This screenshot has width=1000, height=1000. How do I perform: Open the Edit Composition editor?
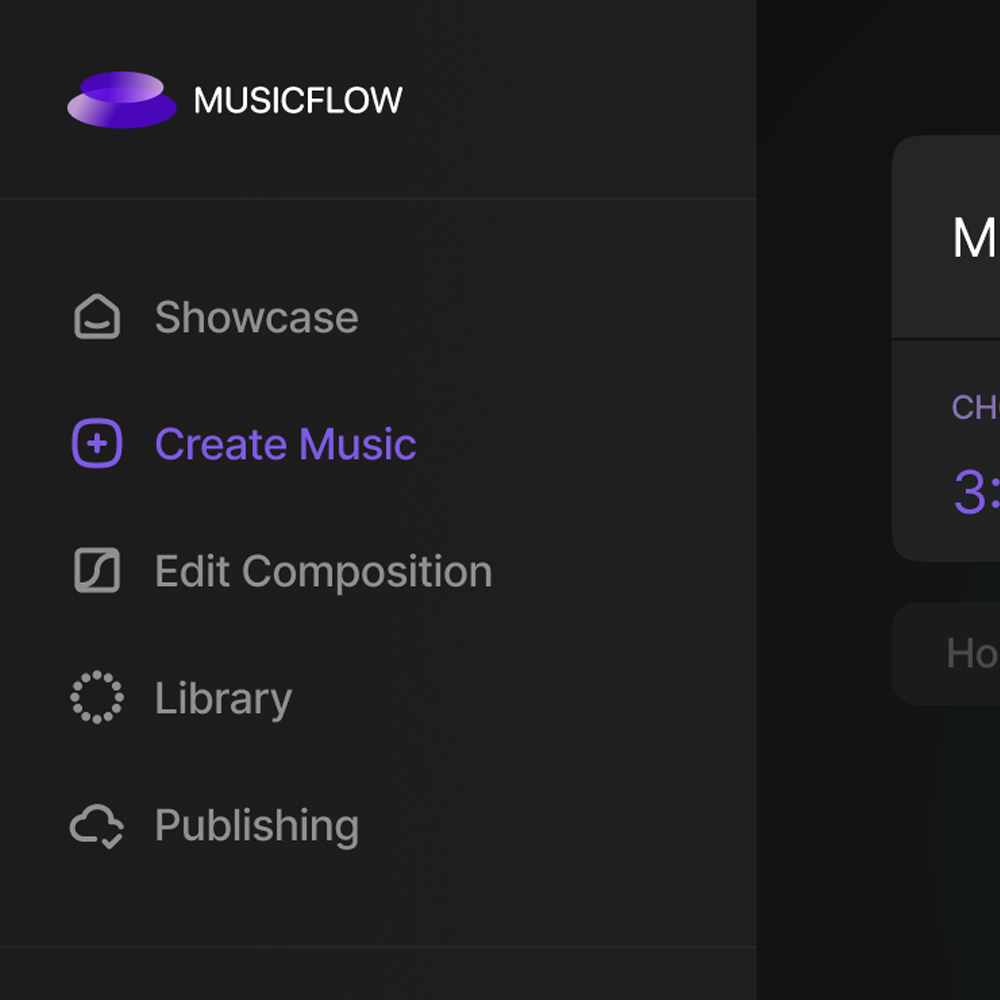tap(323, 571)
